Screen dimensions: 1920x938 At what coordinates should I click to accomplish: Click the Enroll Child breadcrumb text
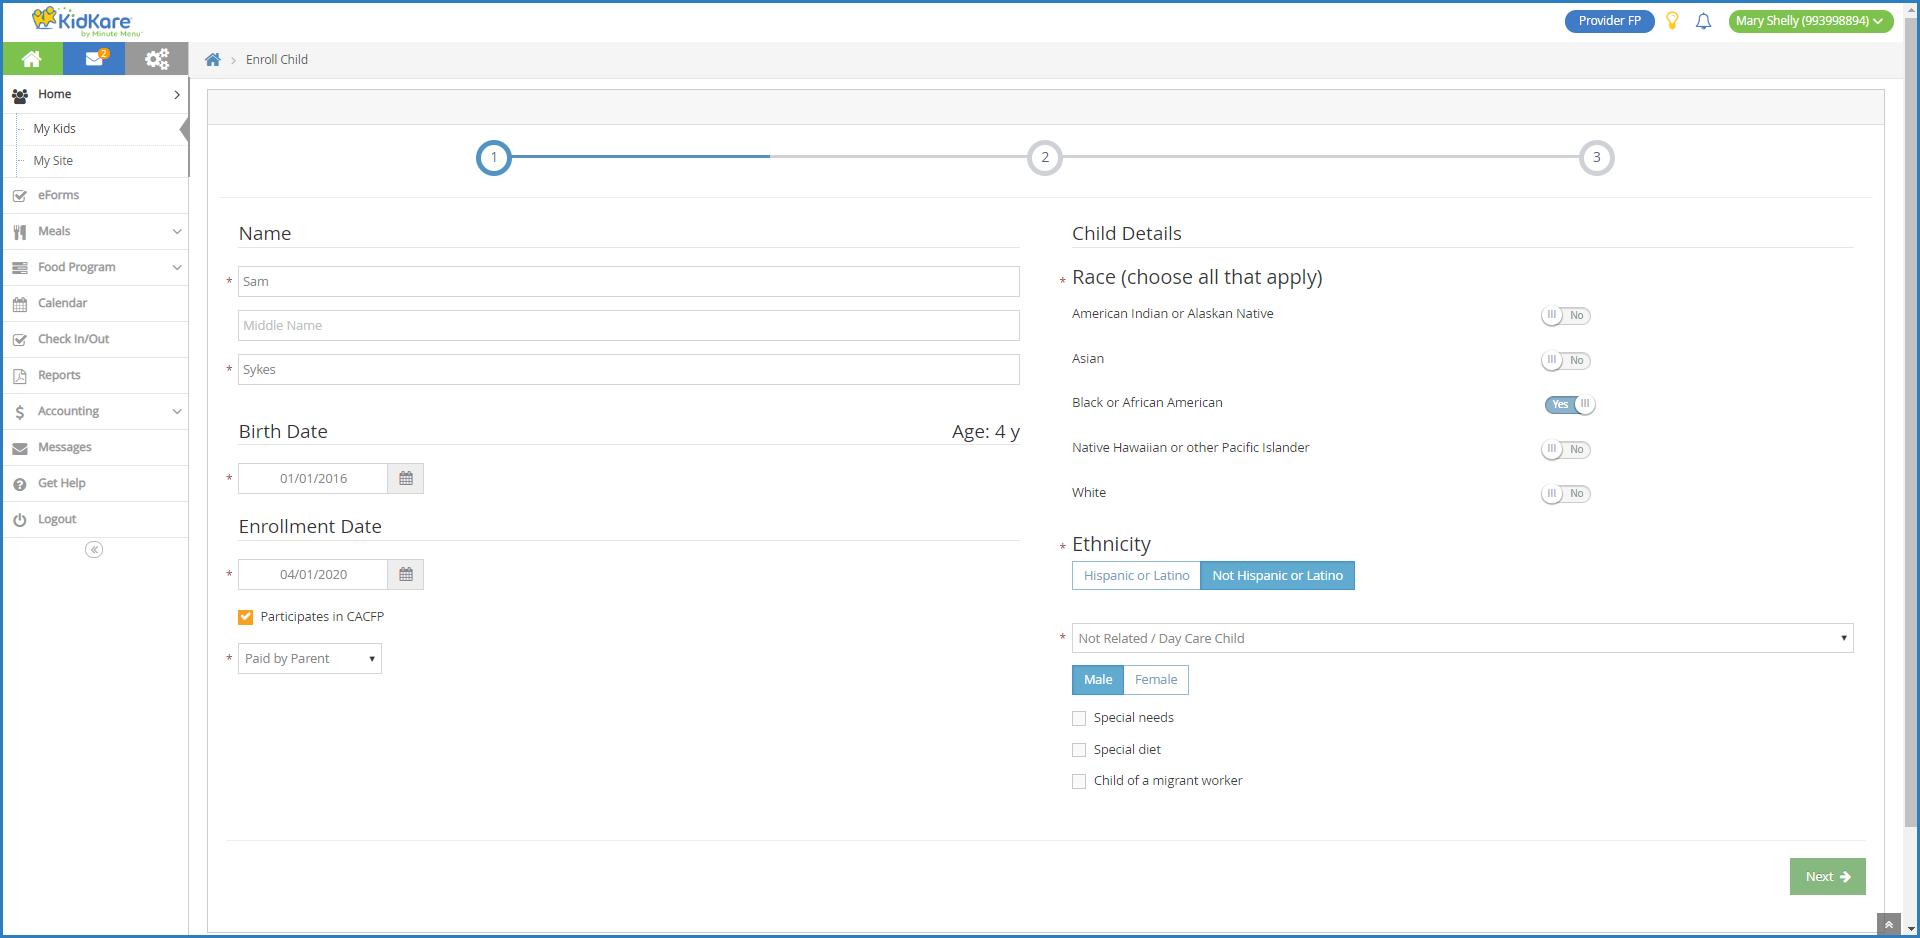tap(277, 60)
